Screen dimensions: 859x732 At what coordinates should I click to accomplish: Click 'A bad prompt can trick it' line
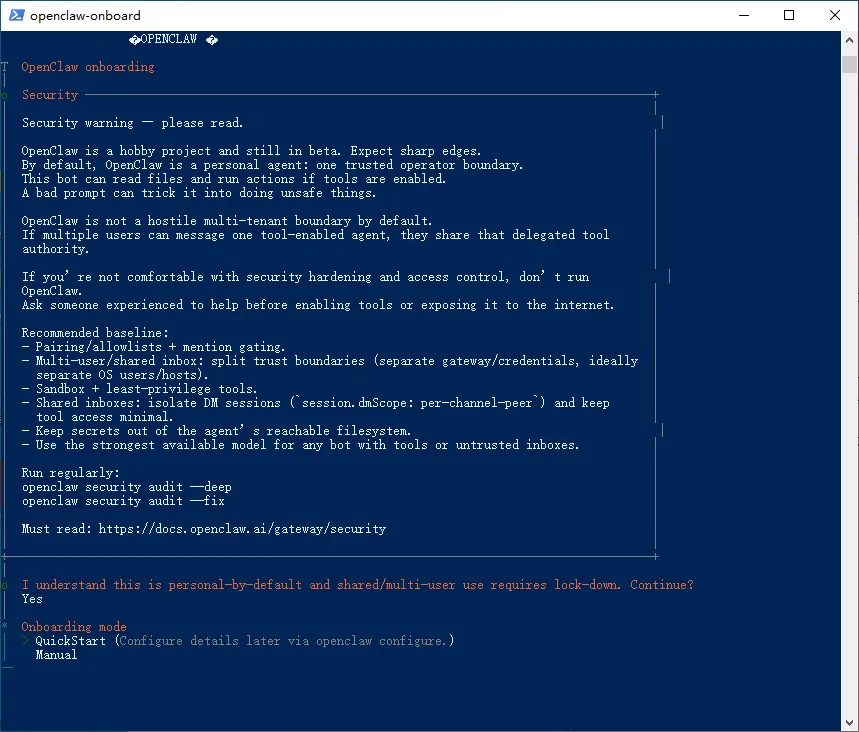point(199,193)
